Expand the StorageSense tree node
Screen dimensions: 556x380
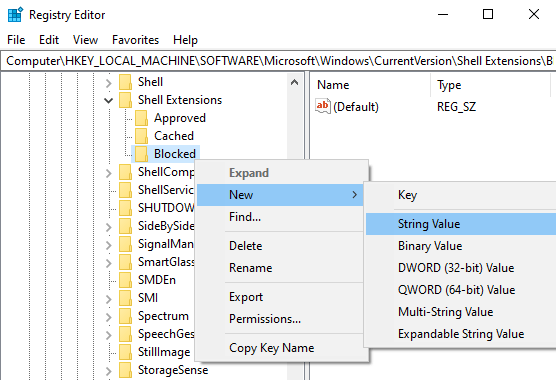tap(109, 371)
